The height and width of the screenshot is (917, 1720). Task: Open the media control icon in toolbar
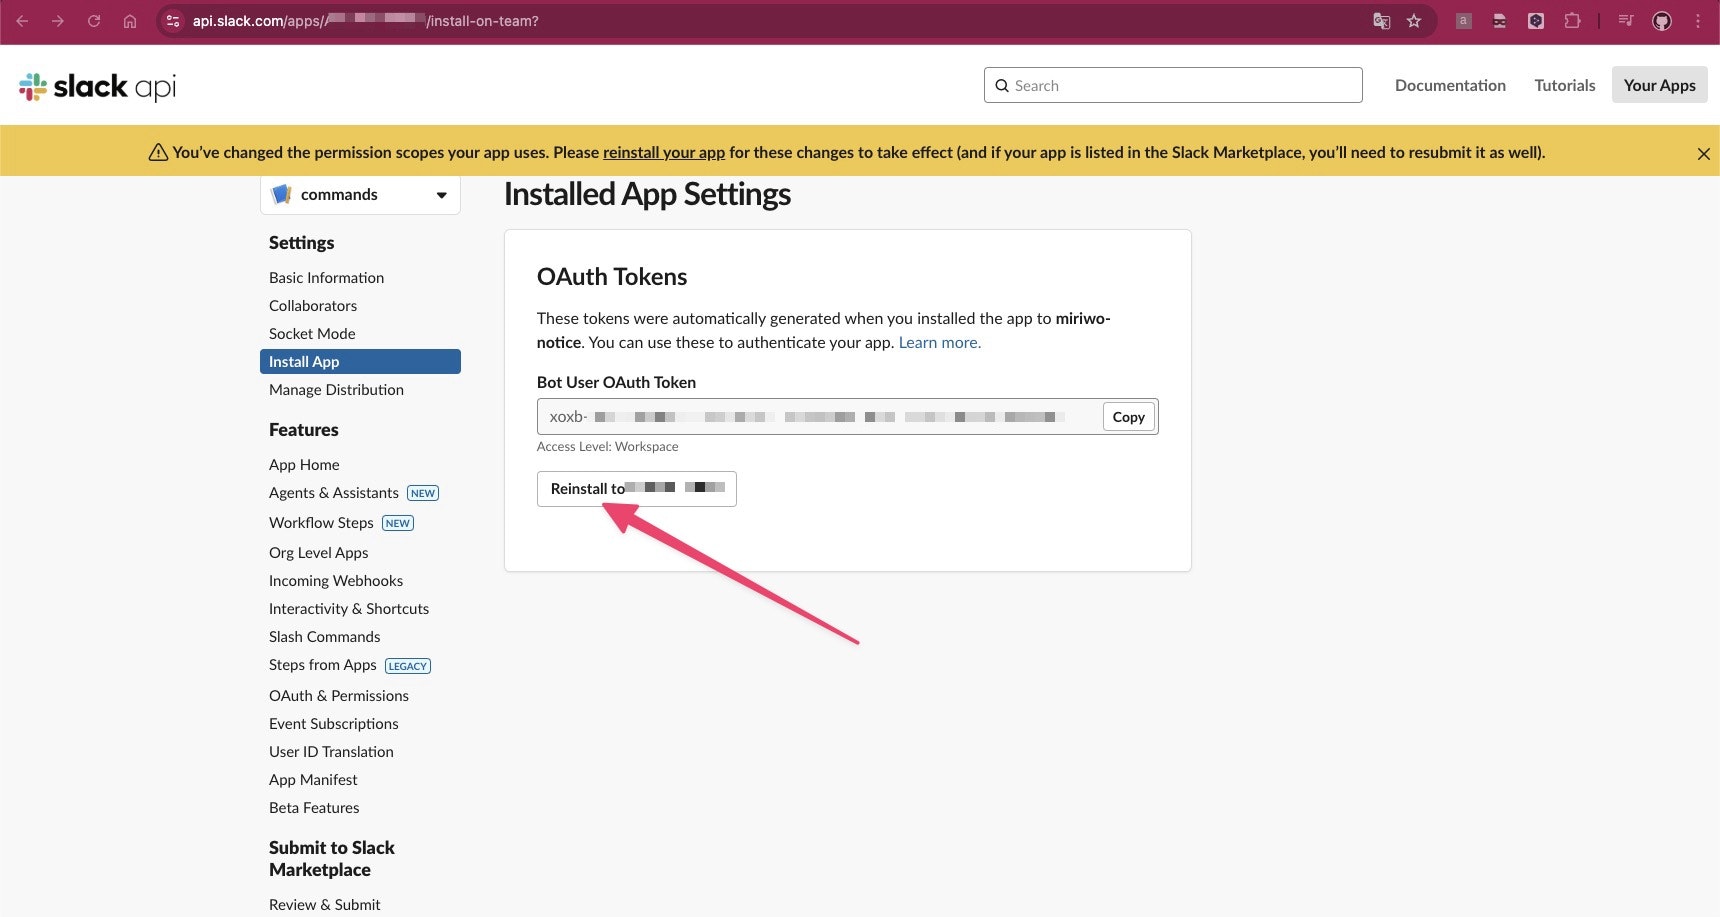[1626, 21]
